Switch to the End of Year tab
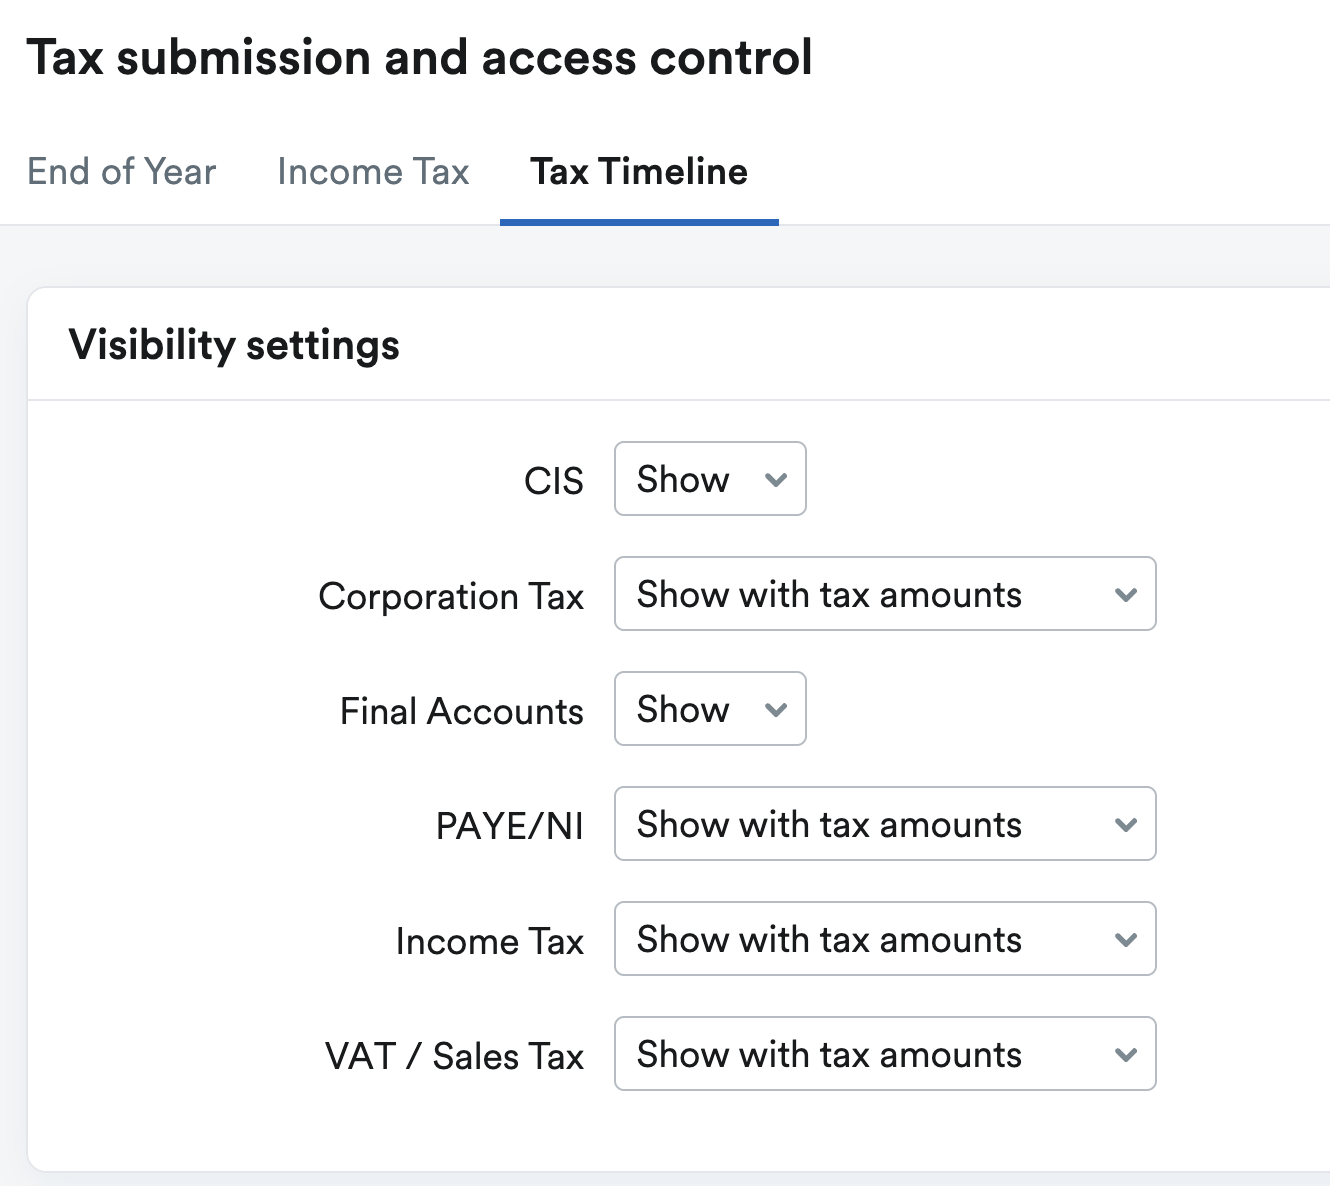 121,172
